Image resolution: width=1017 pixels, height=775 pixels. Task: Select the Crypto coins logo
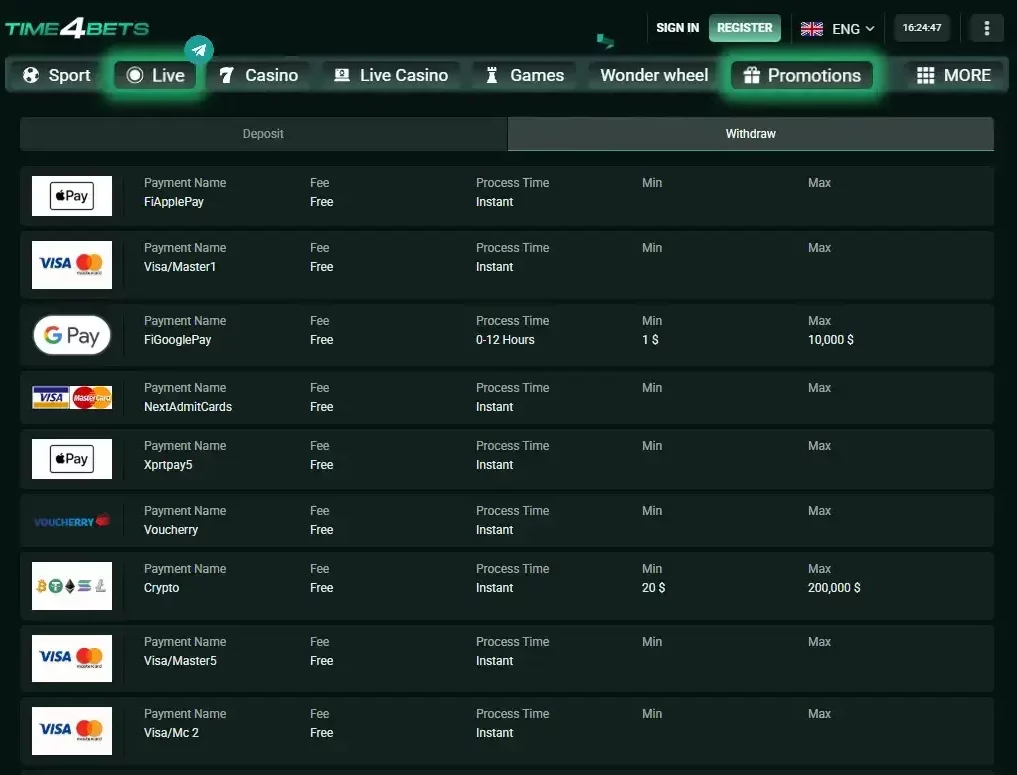coord(72,586)
